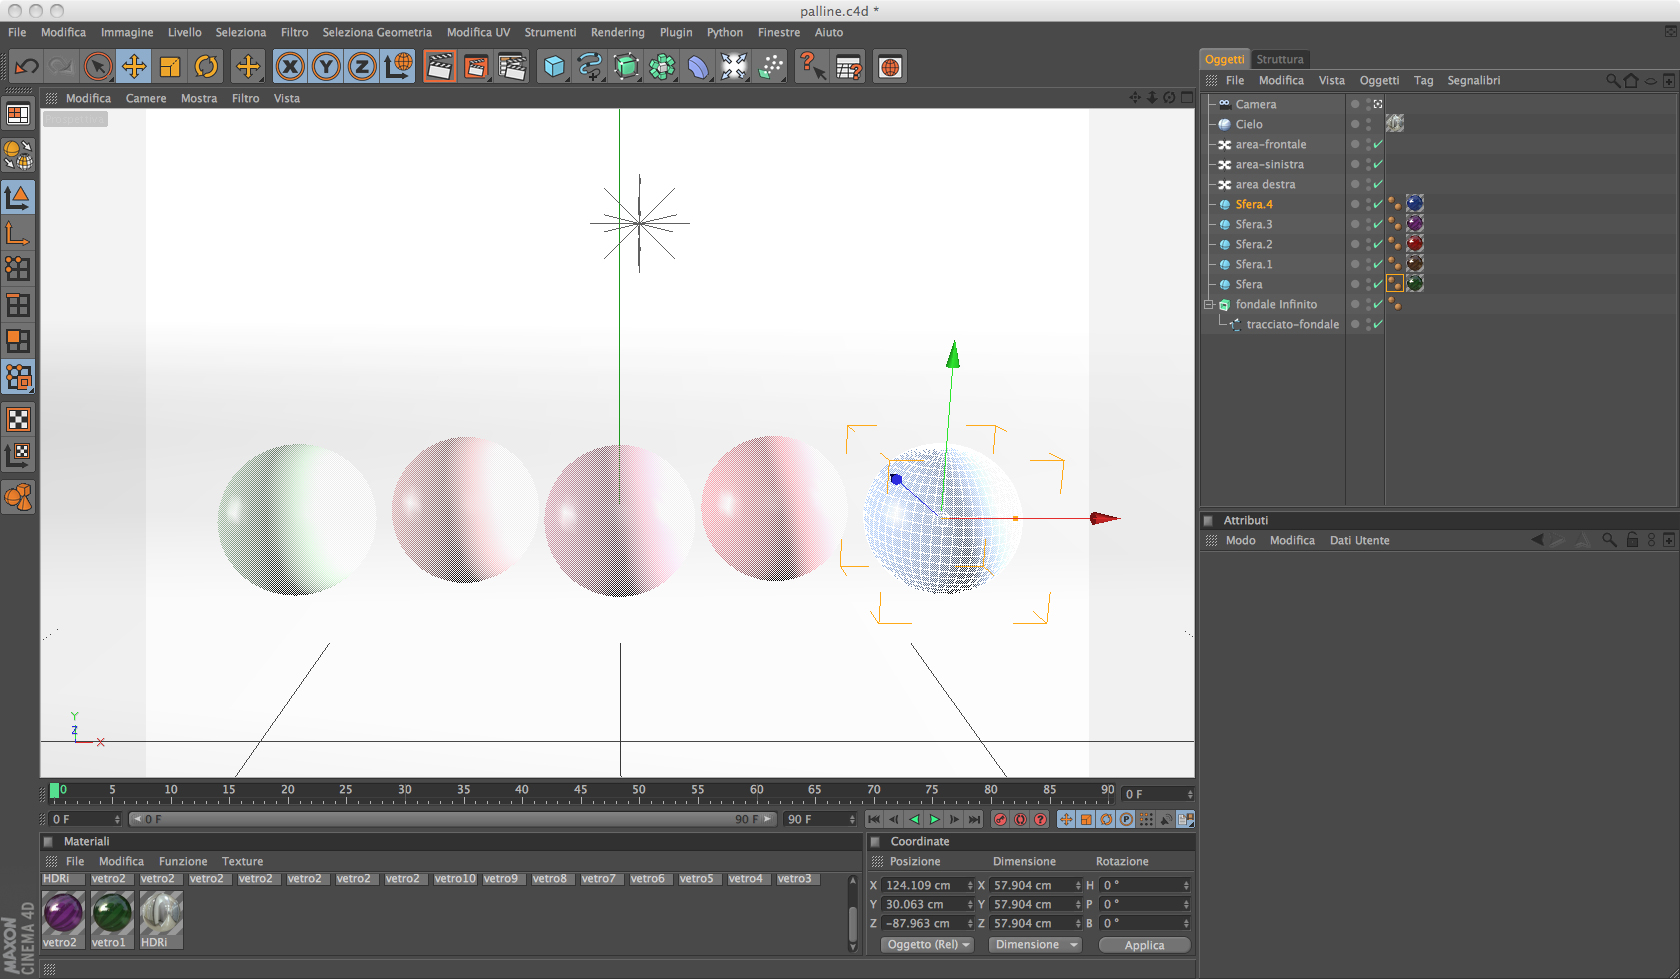Open the Rendering menu
This screenshot has height=979, width=1680.
tap(617, 32)
